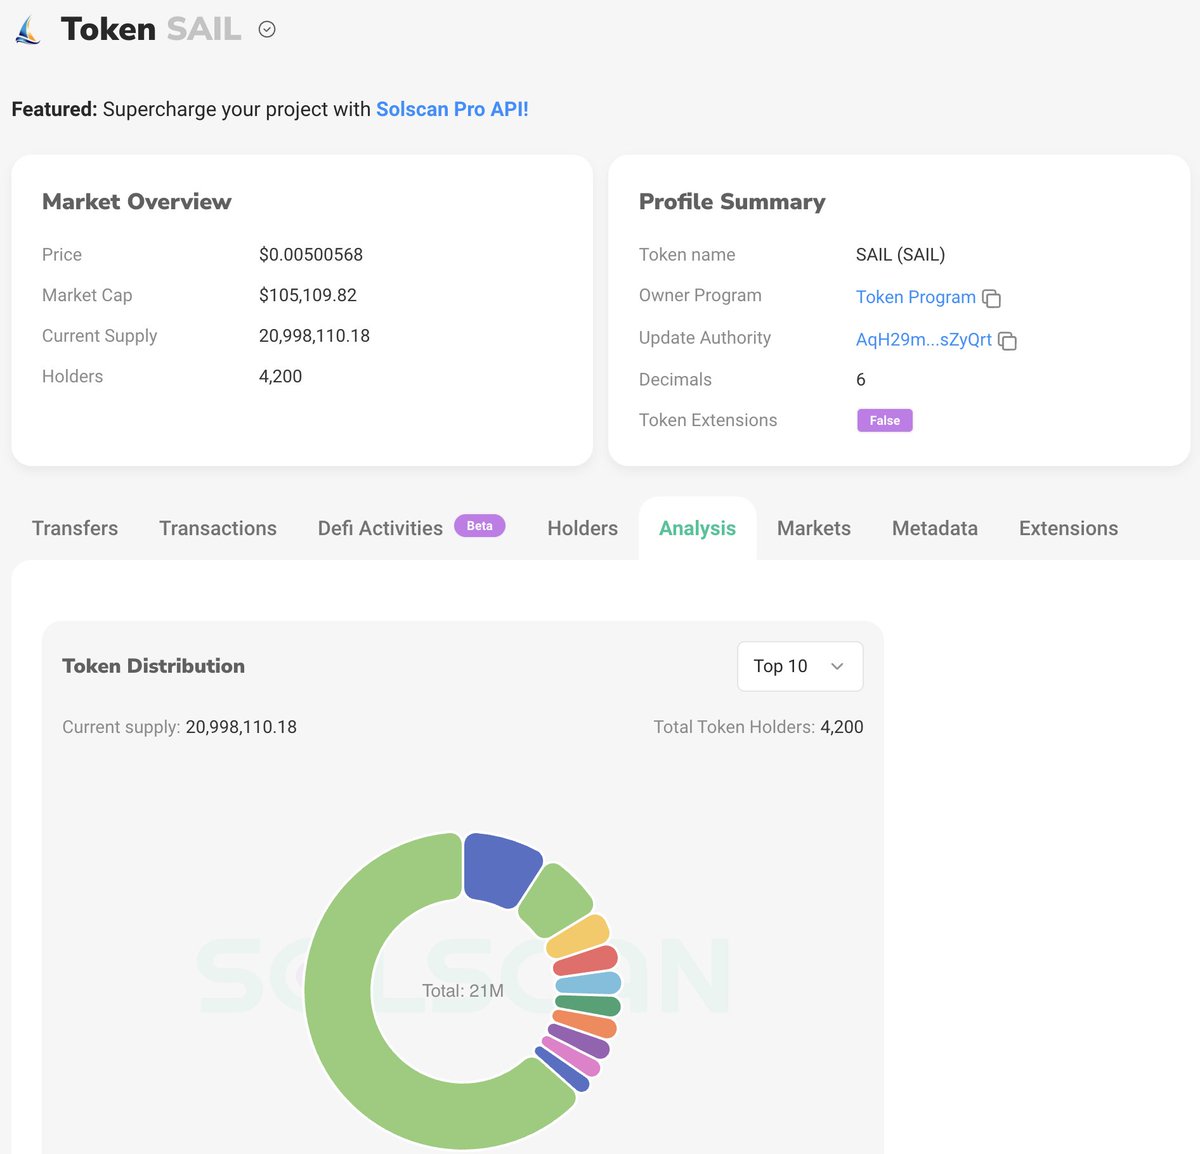
Task: Select the red donut chart segment
Action: (587, 960)
